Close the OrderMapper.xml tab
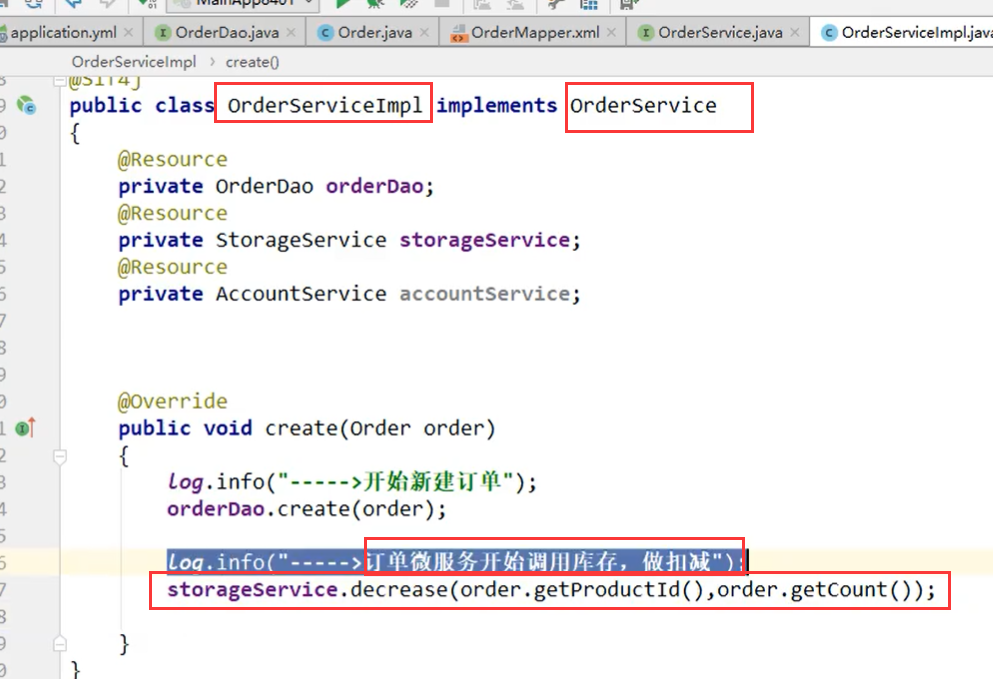This screenshot has width=993, height=679. pyautogui.click(x=611, y=32)
